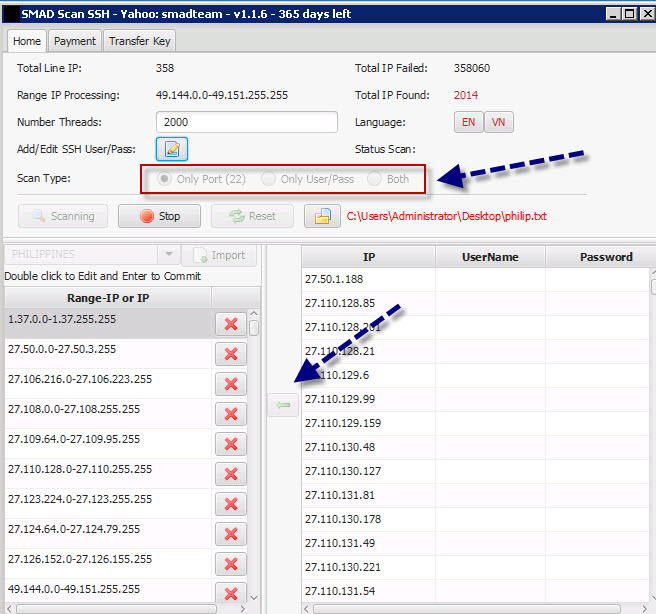
Task: Click the Reset button
Action: click(x=252, y=216)
